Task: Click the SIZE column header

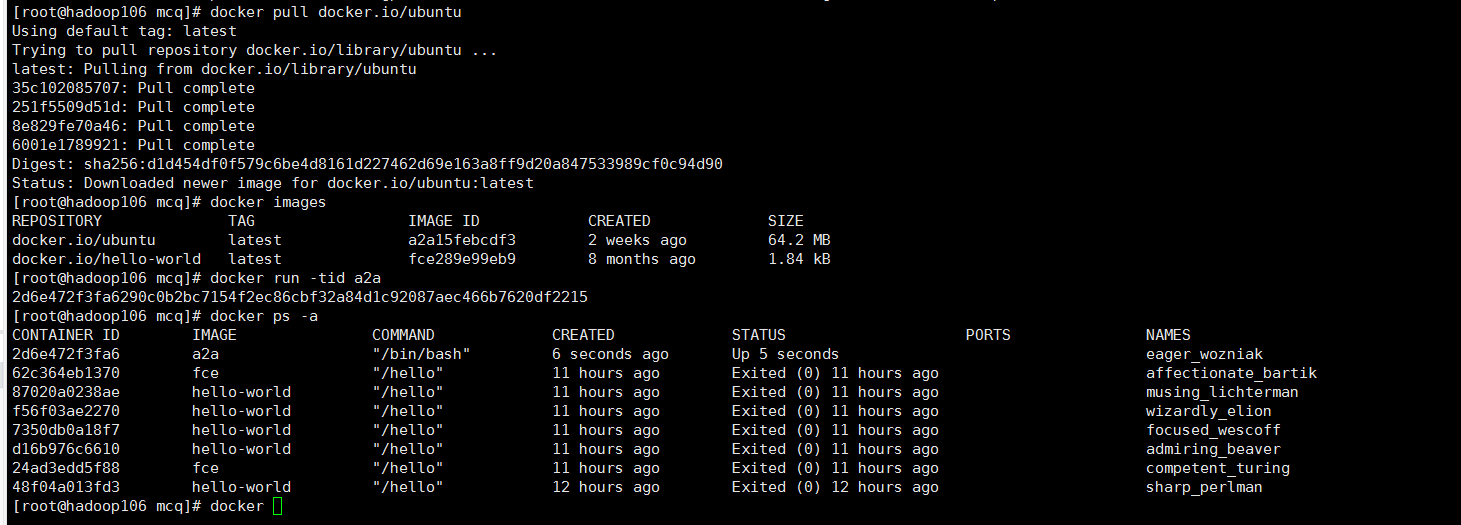Action: [786, 221]
